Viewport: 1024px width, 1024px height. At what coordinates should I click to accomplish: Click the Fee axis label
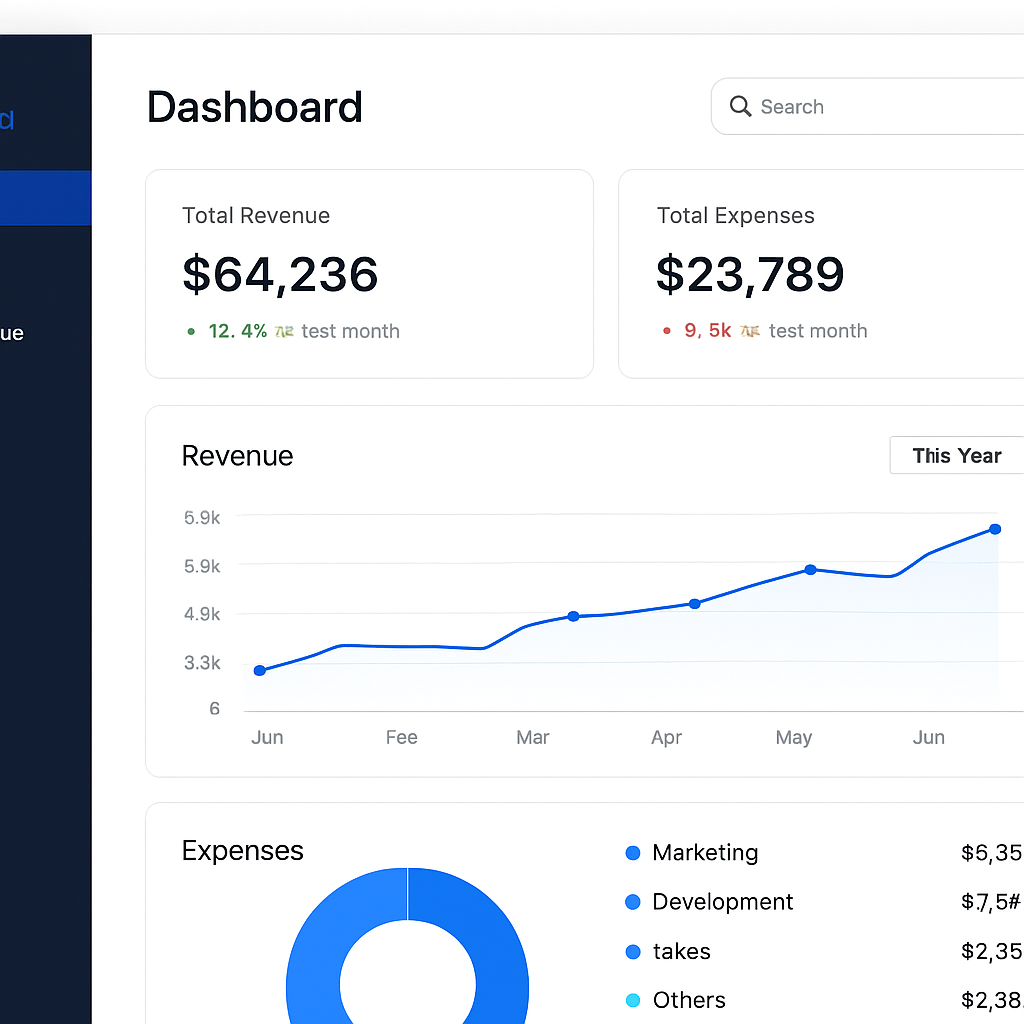[x=401, y=737]
